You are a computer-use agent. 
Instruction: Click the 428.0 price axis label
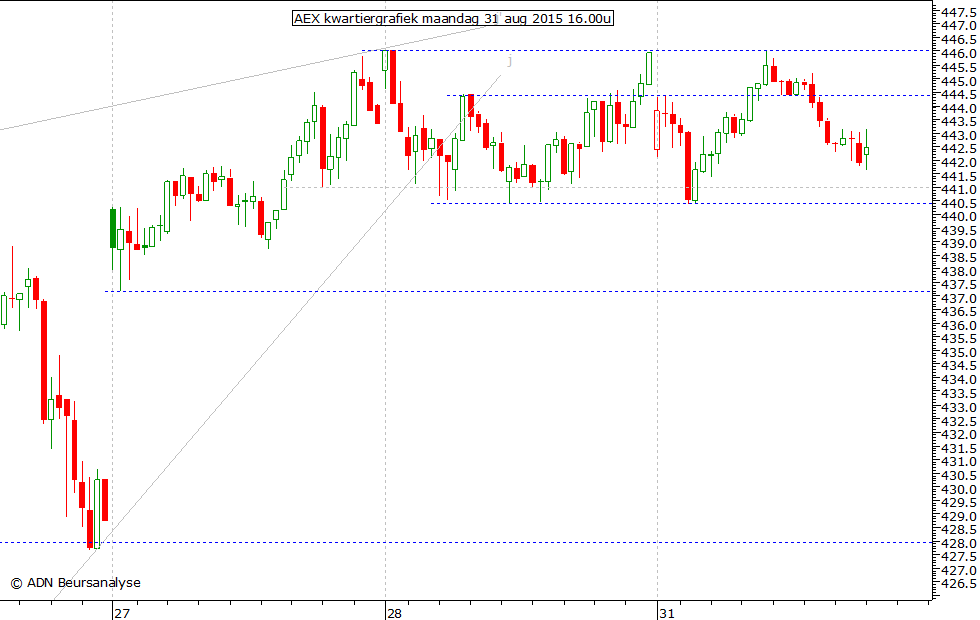959,544
